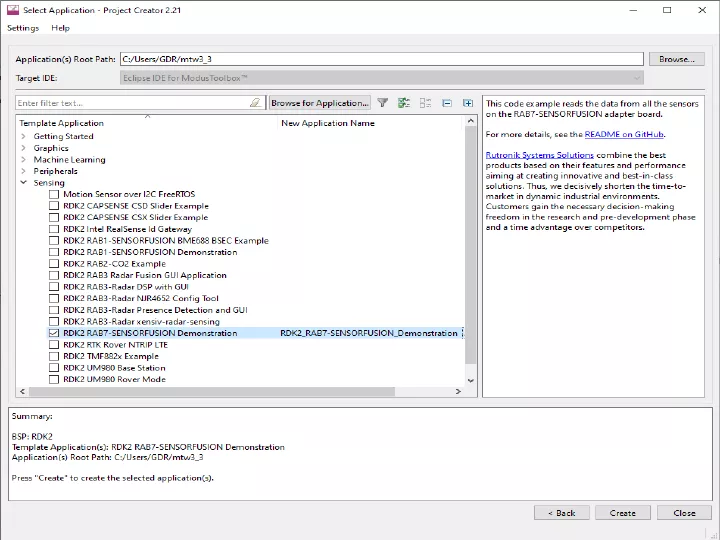
Task: Click the New Application Name column header
Action: 371,123
